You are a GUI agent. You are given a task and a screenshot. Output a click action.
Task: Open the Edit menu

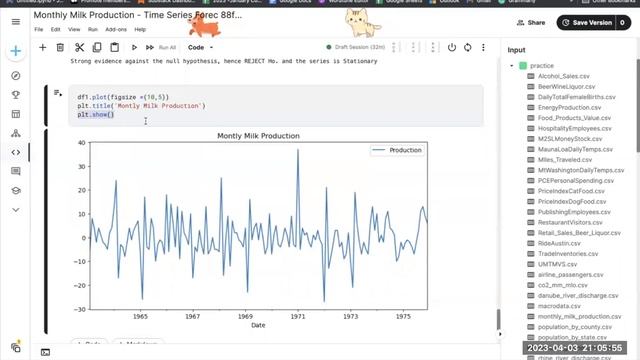(56, 29)
